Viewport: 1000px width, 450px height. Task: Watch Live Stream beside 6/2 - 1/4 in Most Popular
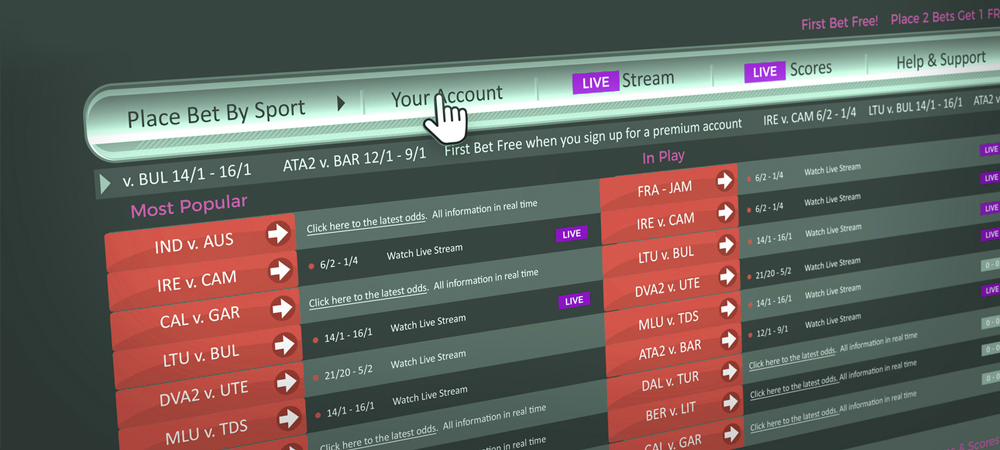(x=425, y=251)
